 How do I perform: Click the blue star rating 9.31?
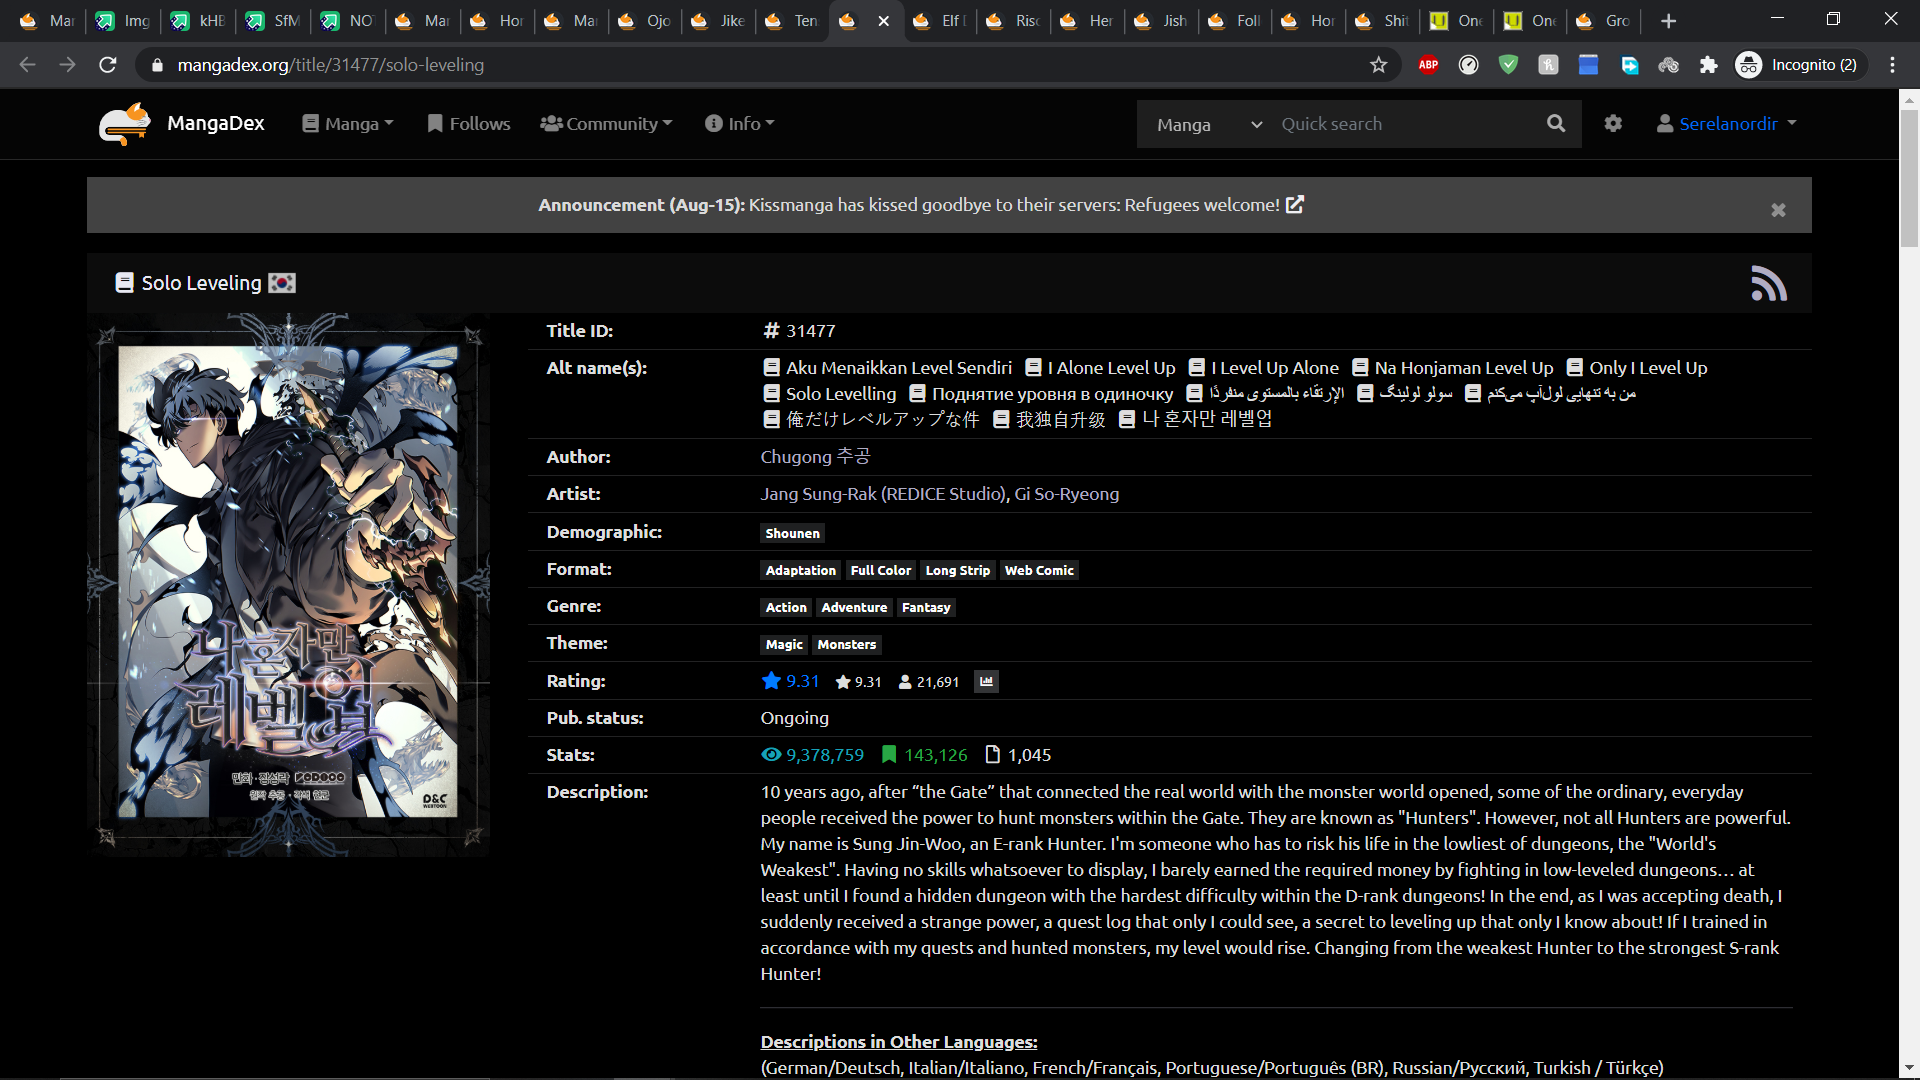(790, 681)
